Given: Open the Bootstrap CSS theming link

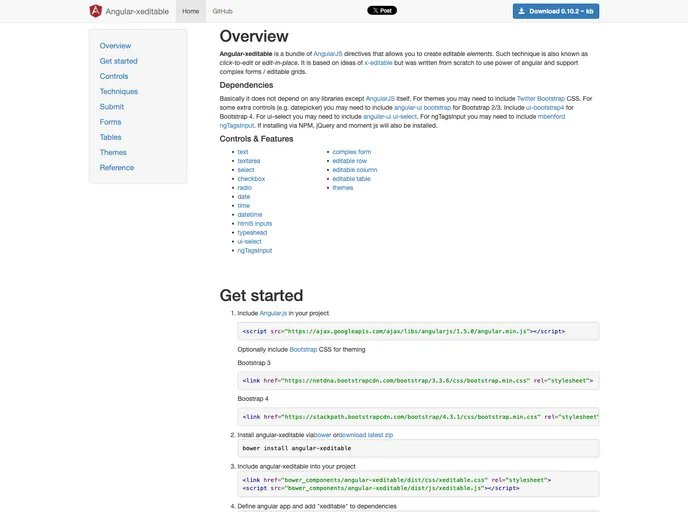Looking at the screenshot, I should pos(303,350).
